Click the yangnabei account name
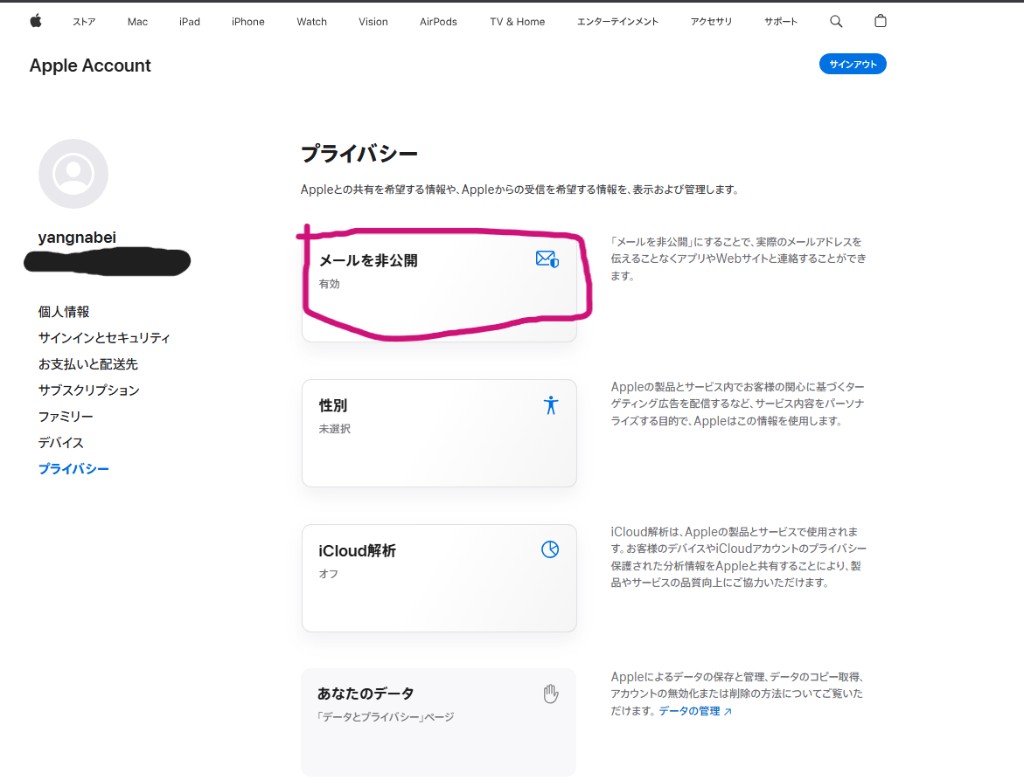The width and height of the screenshot is (1024, 780). pyautogui.click(x=77, y=237)
